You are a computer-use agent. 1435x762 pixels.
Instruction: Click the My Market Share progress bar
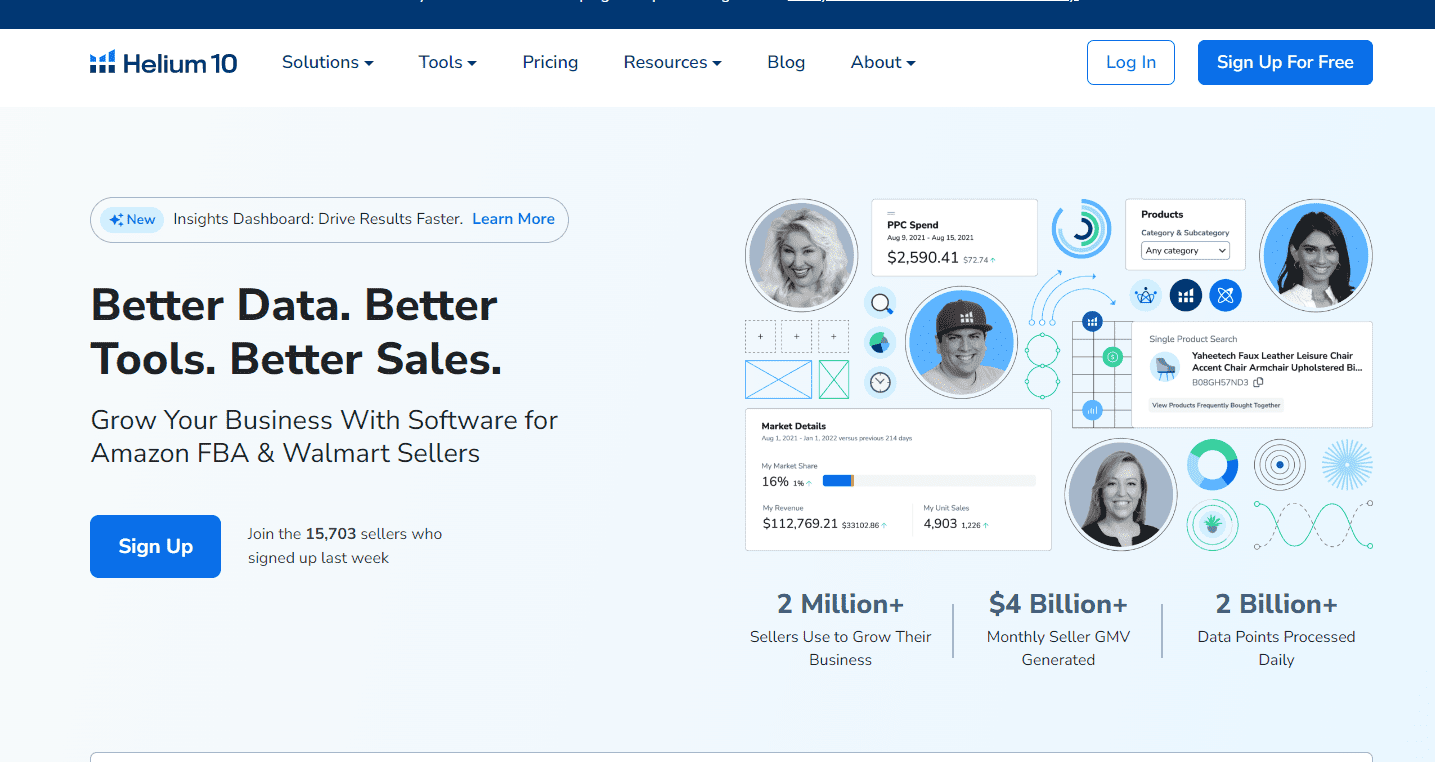tap(928, 481)
